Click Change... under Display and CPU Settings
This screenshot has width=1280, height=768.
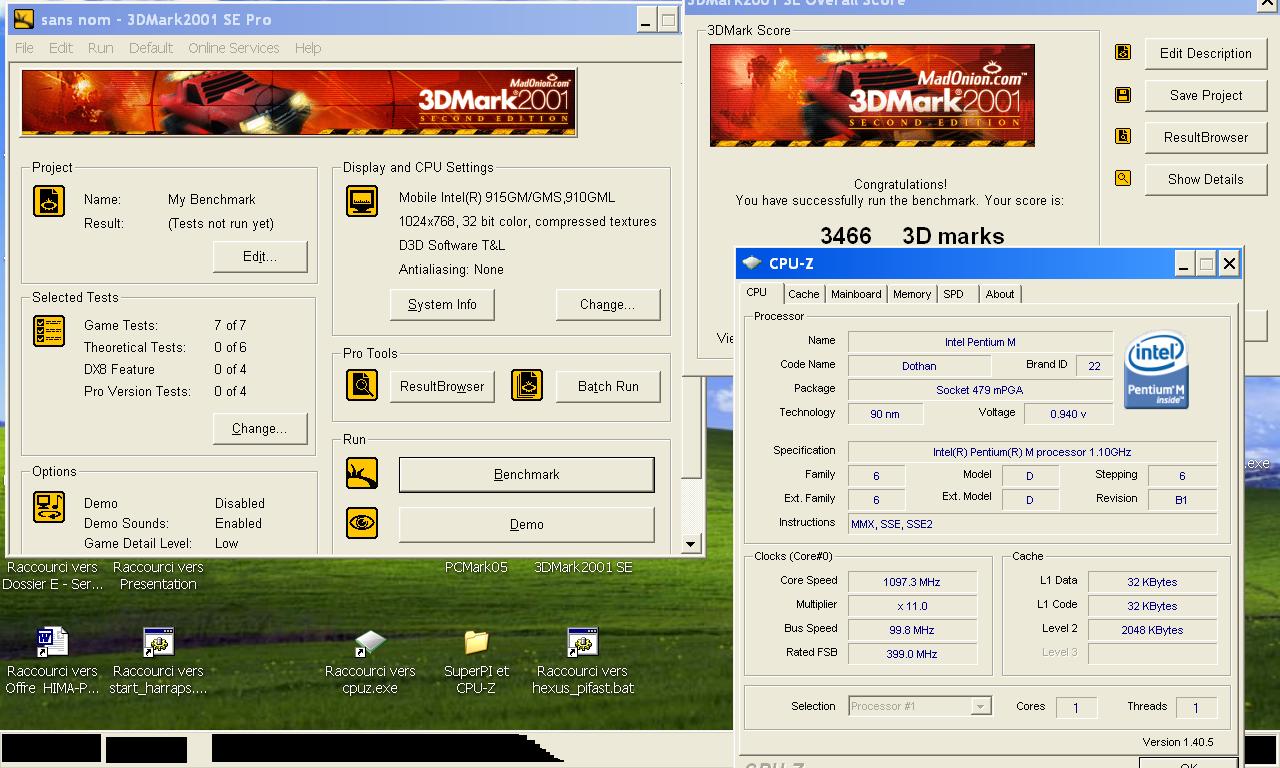pos(608,305)
